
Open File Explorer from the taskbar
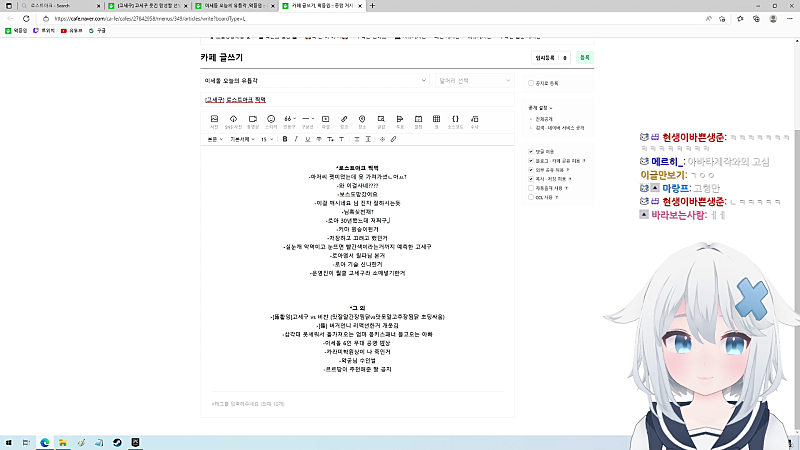click(x=63, y=442)
